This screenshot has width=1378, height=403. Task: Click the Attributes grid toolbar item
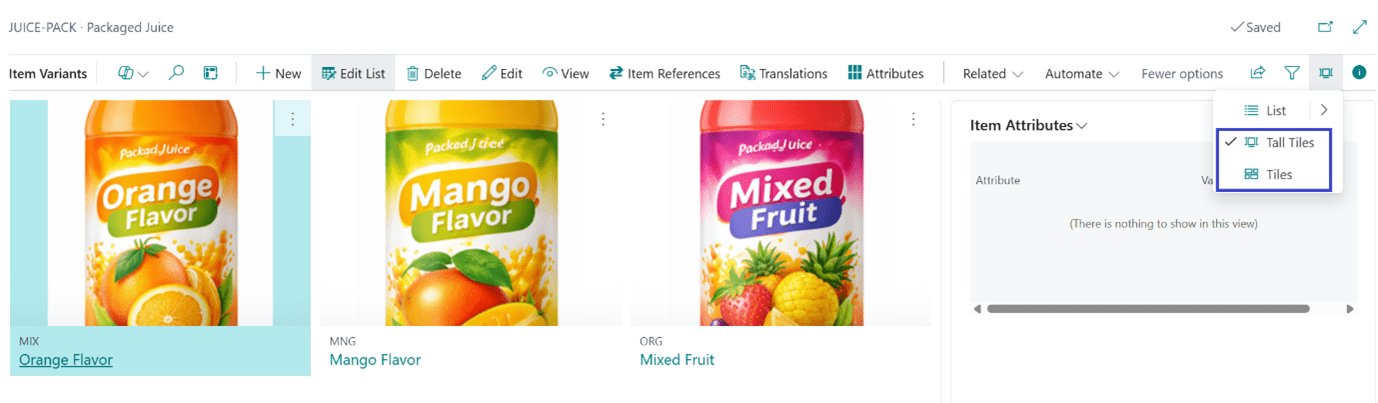tap(885, 73)
